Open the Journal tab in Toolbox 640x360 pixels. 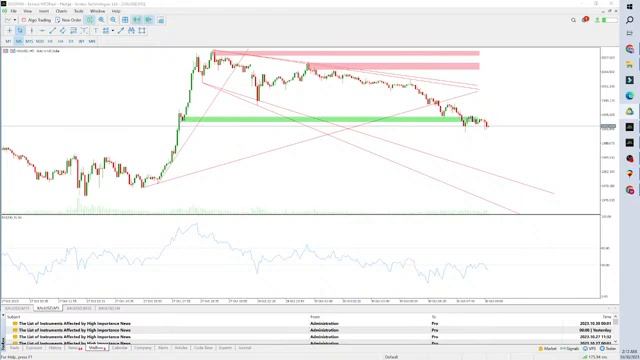pos(244,348)
